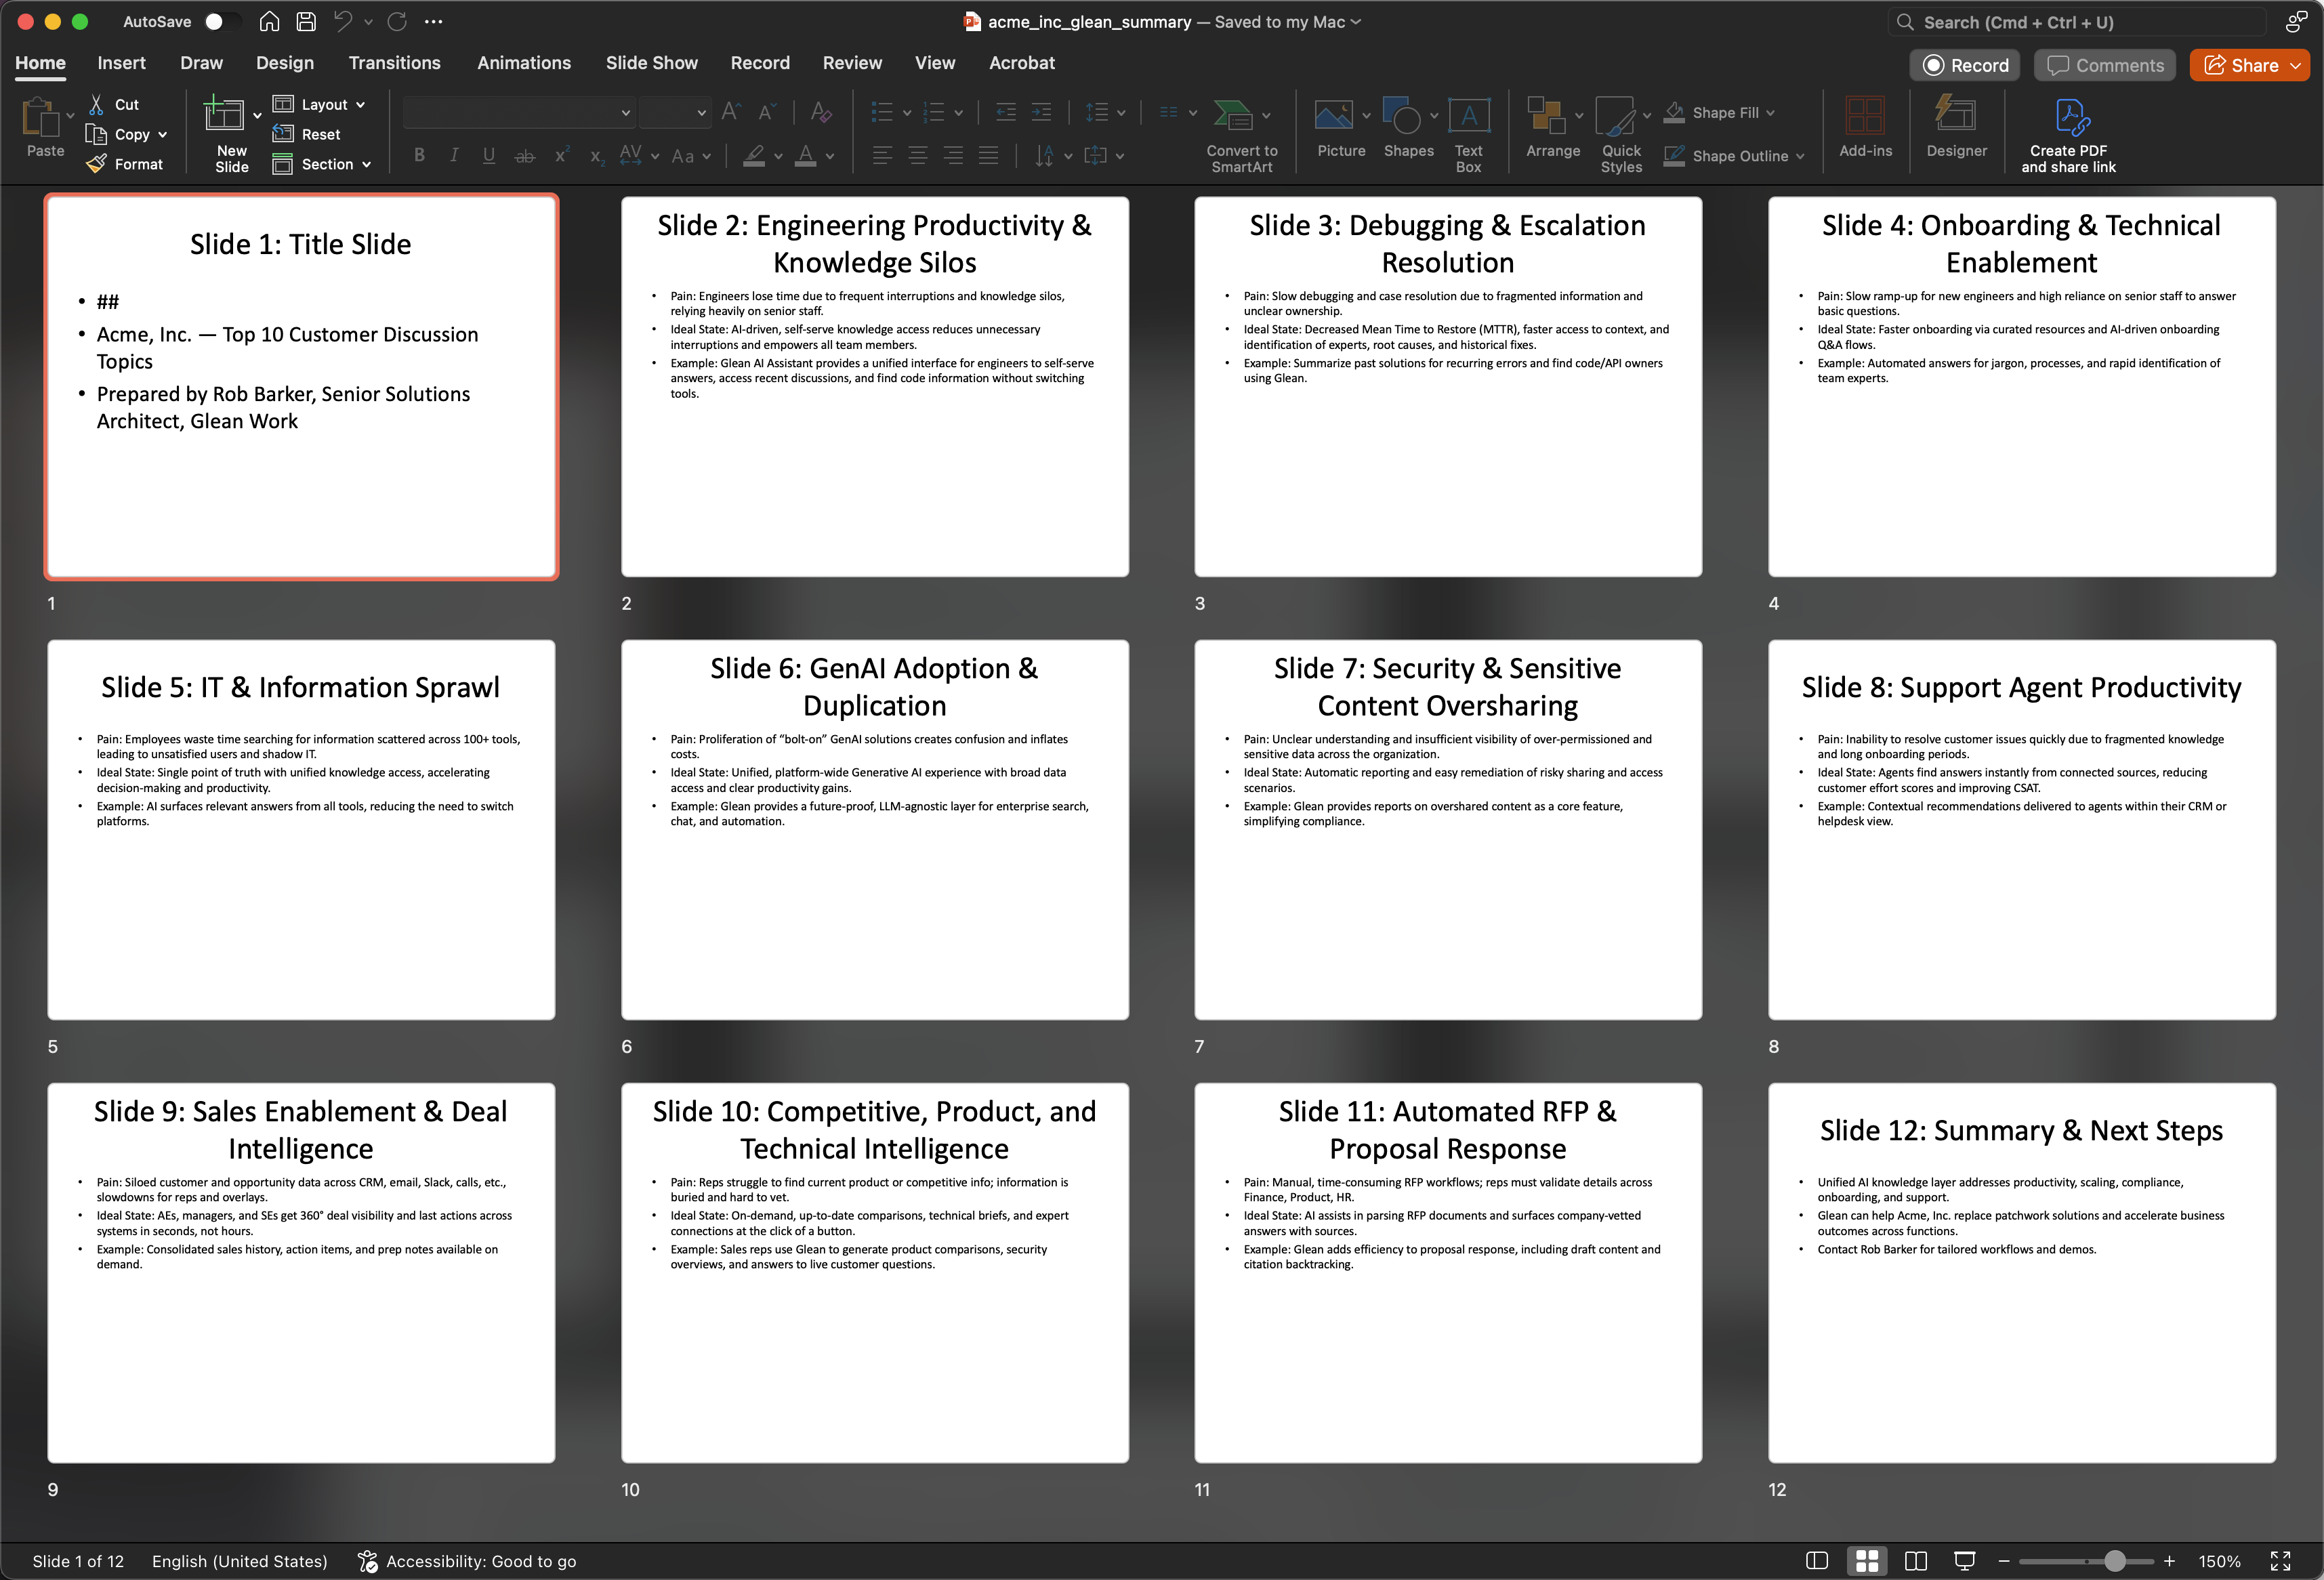The height and width of the screenshot is (1580, 2324).
Task: Click Convert to SmartArt
Action: point(1242,136)
